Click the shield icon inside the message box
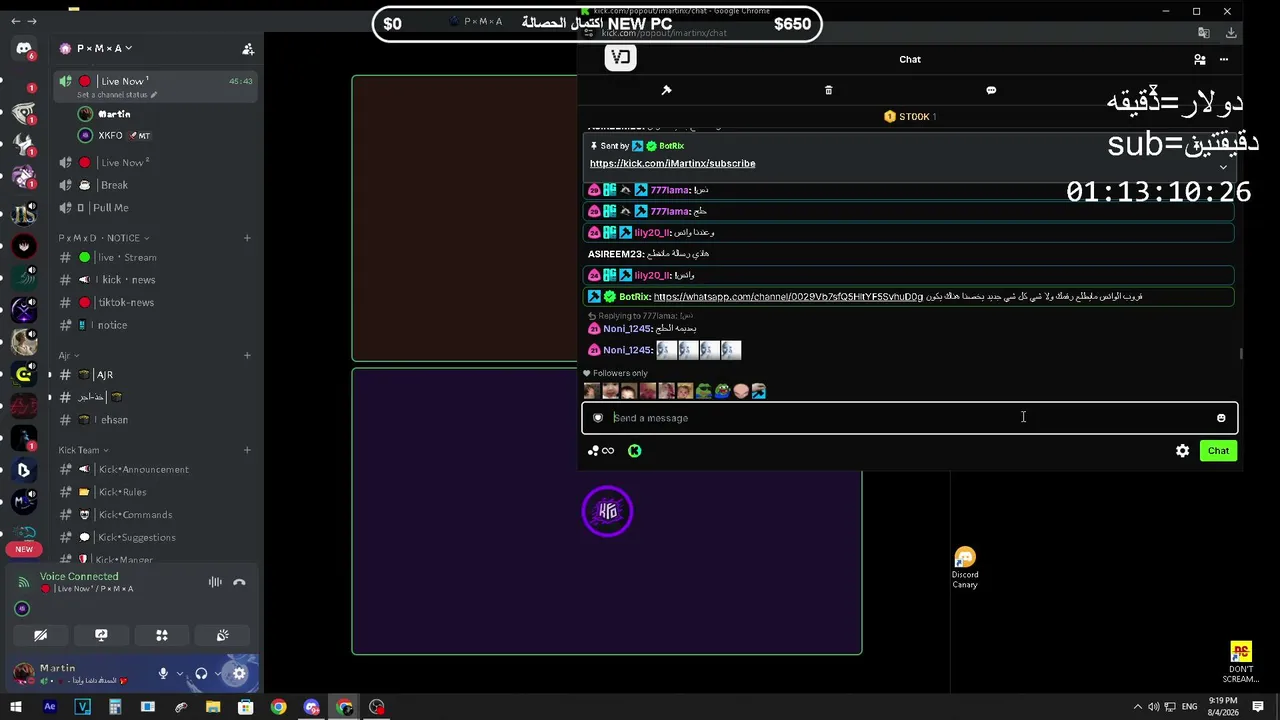Screen dimensions: 1280x720 (x=598, y=418)
